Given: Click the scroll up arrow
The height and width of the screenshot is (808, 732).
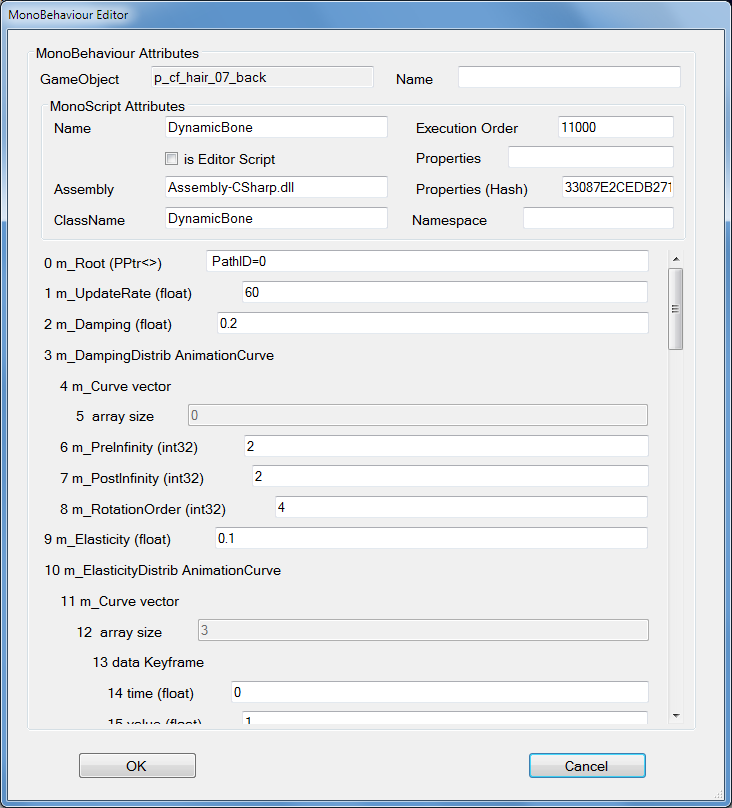Looking at the screenshot, I should pos(676,260).
